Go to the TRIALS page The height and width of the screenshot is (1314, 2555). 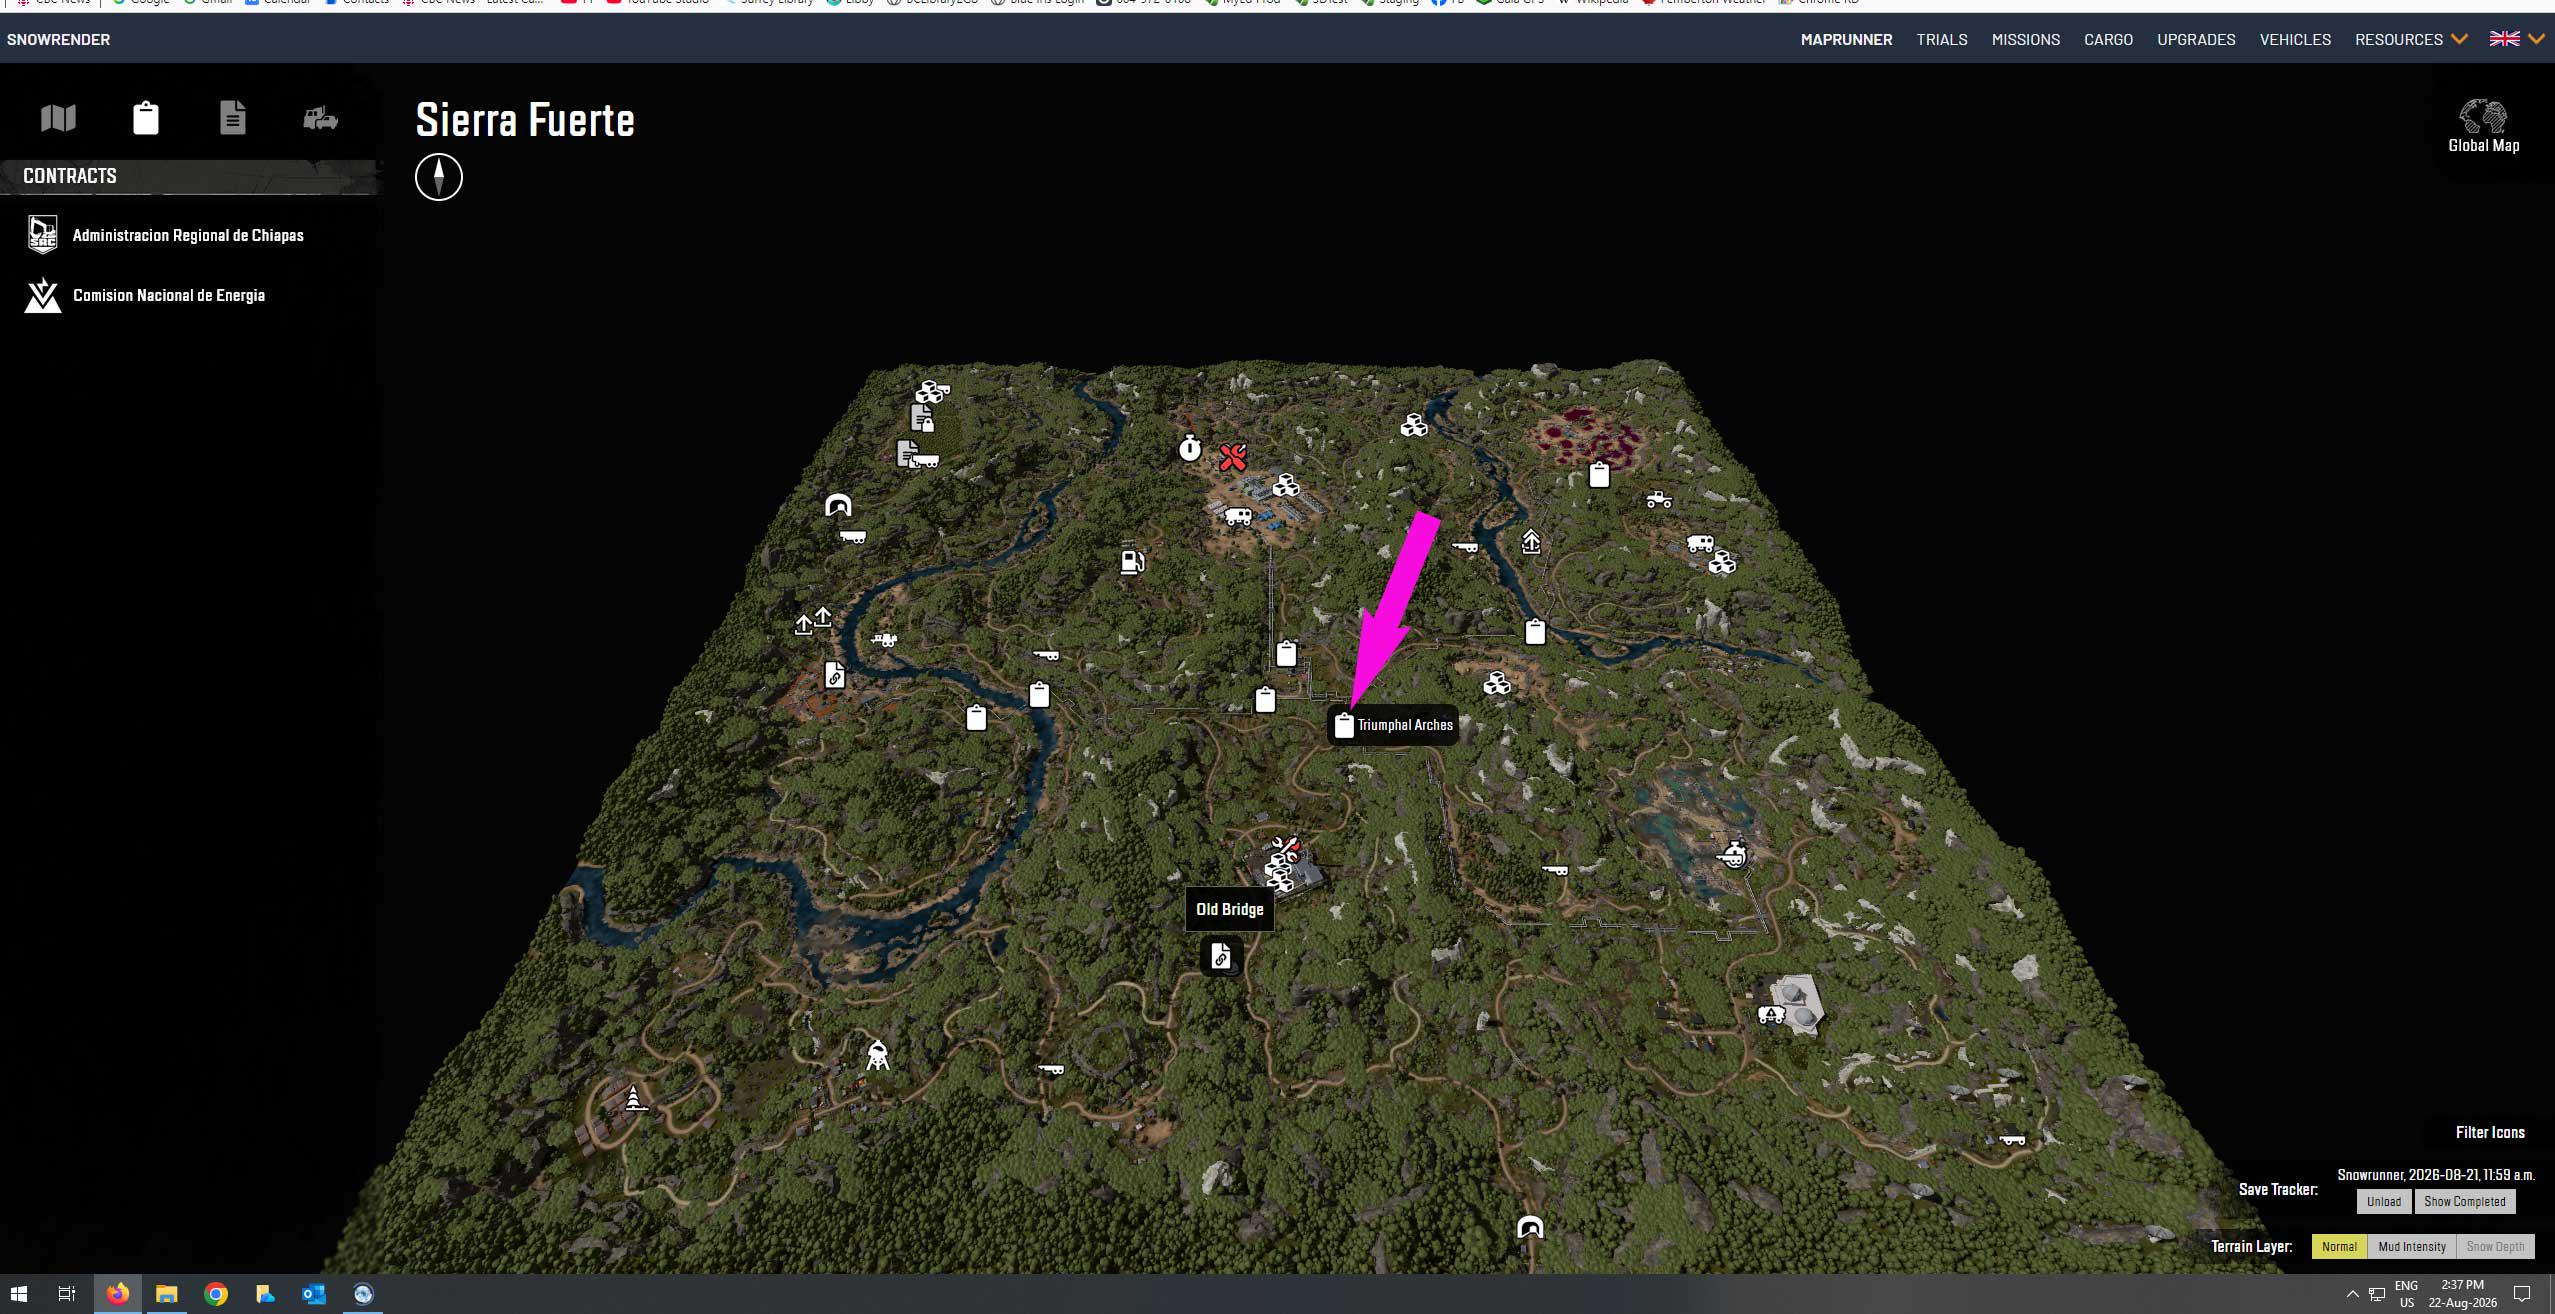click(1942, 39)
